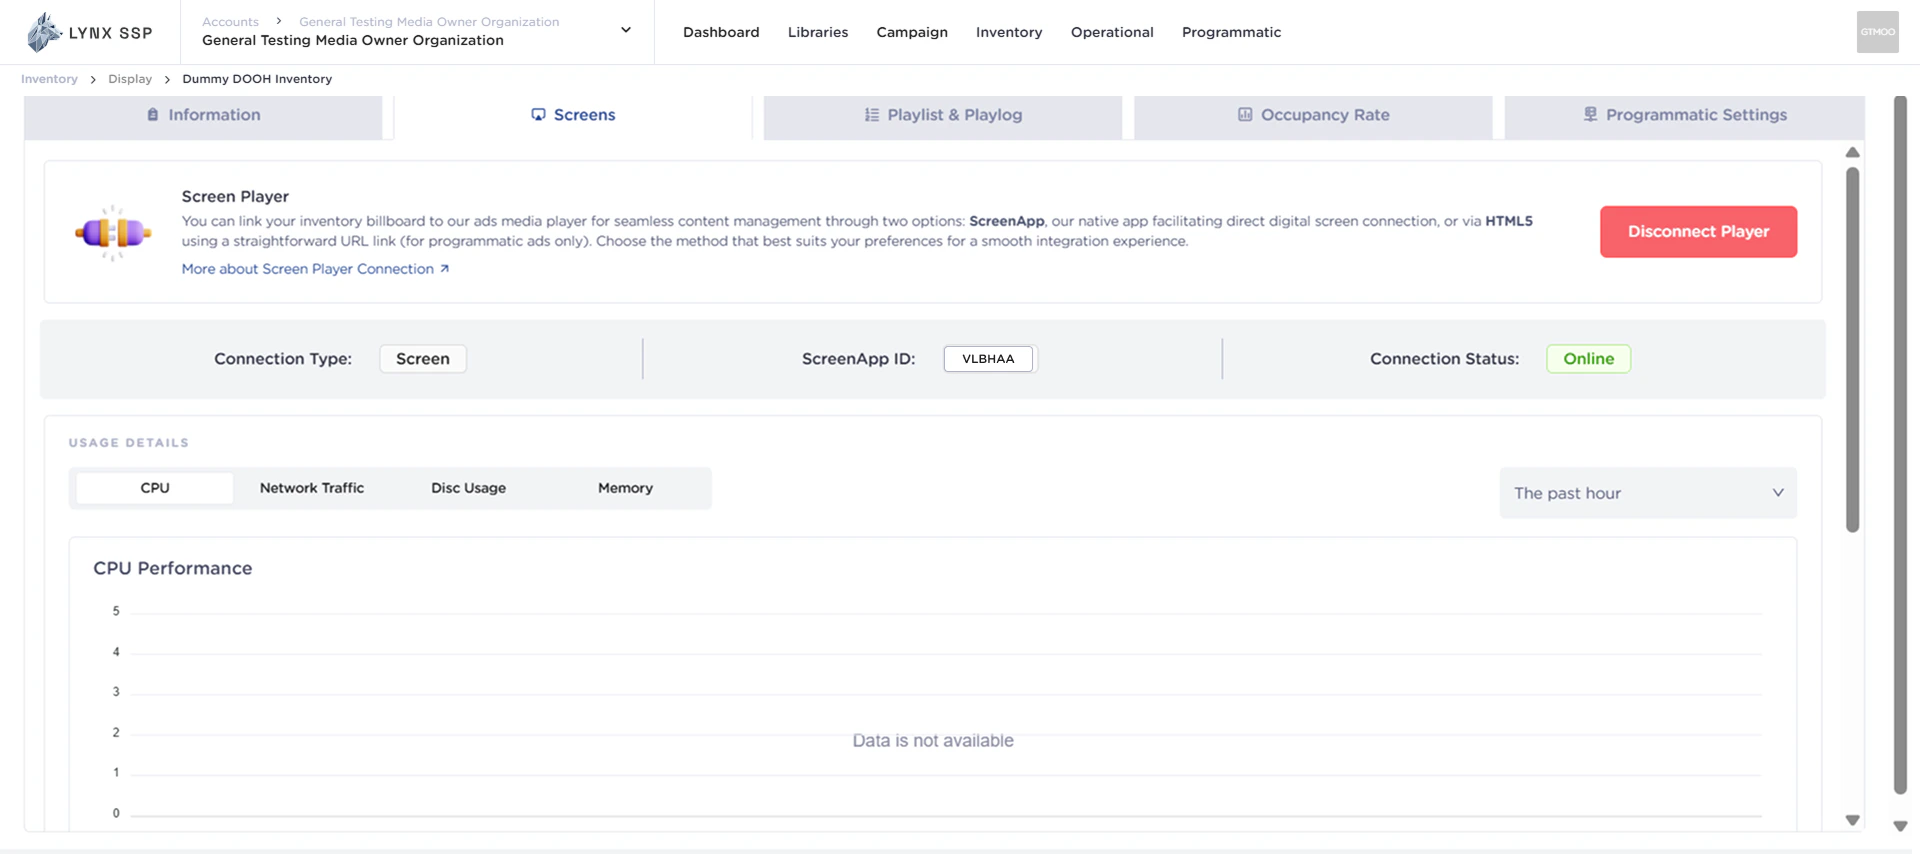The height and width of the screenshot is (854, 1920).
Task: Select the Network Traffic usage tab
Action: point(312,488)
